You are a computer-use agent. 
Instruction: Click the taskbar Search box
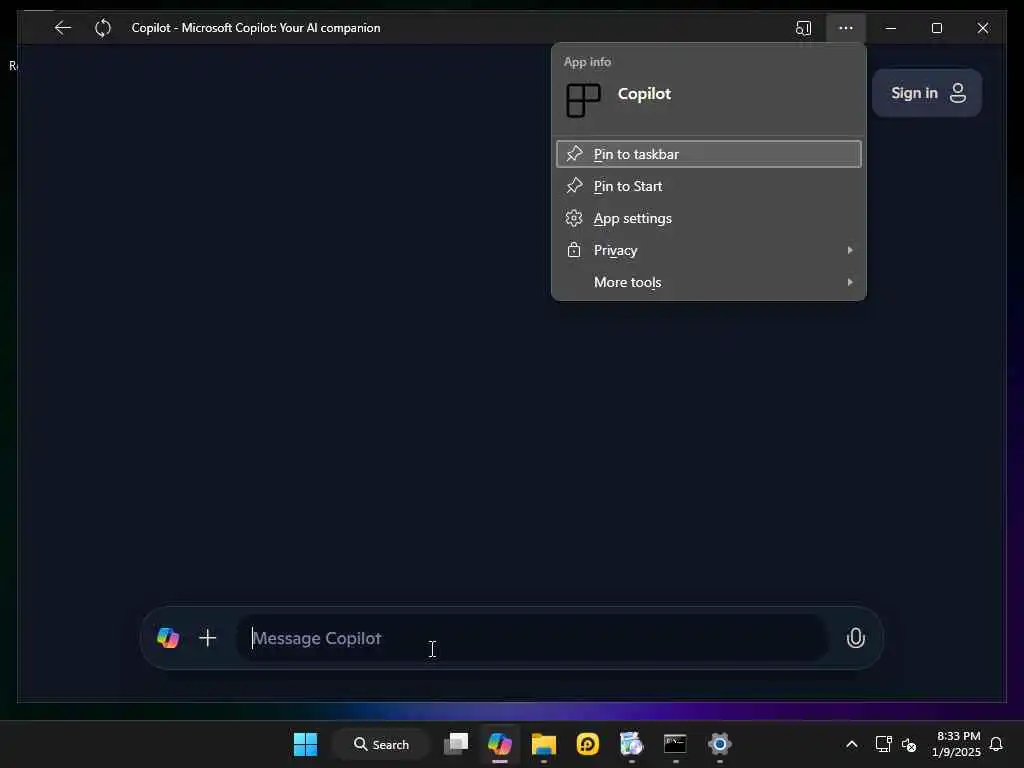[x=381, y=744]
